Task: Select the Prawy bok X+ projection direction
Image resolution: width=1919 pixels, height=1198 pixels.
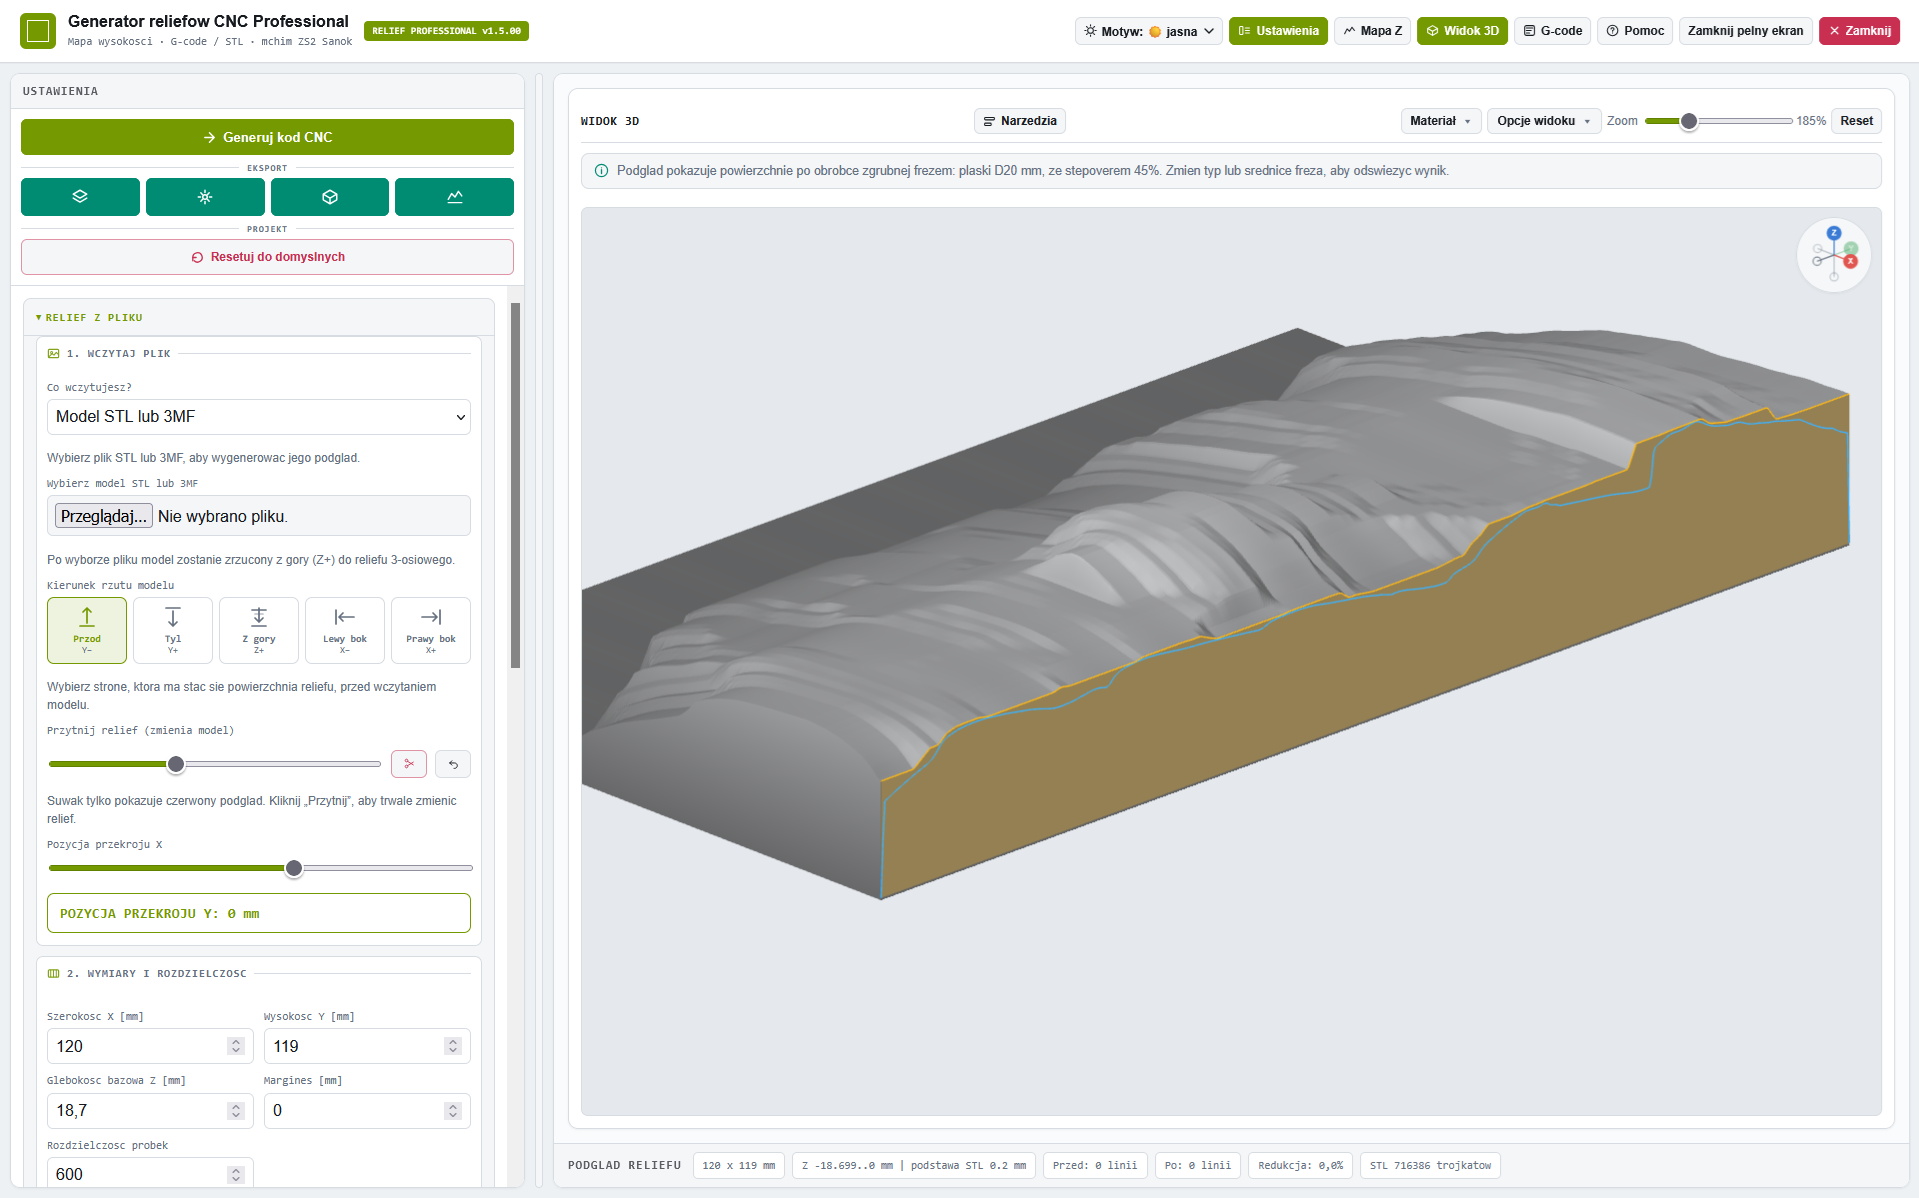Action: (x=431, y=630)
